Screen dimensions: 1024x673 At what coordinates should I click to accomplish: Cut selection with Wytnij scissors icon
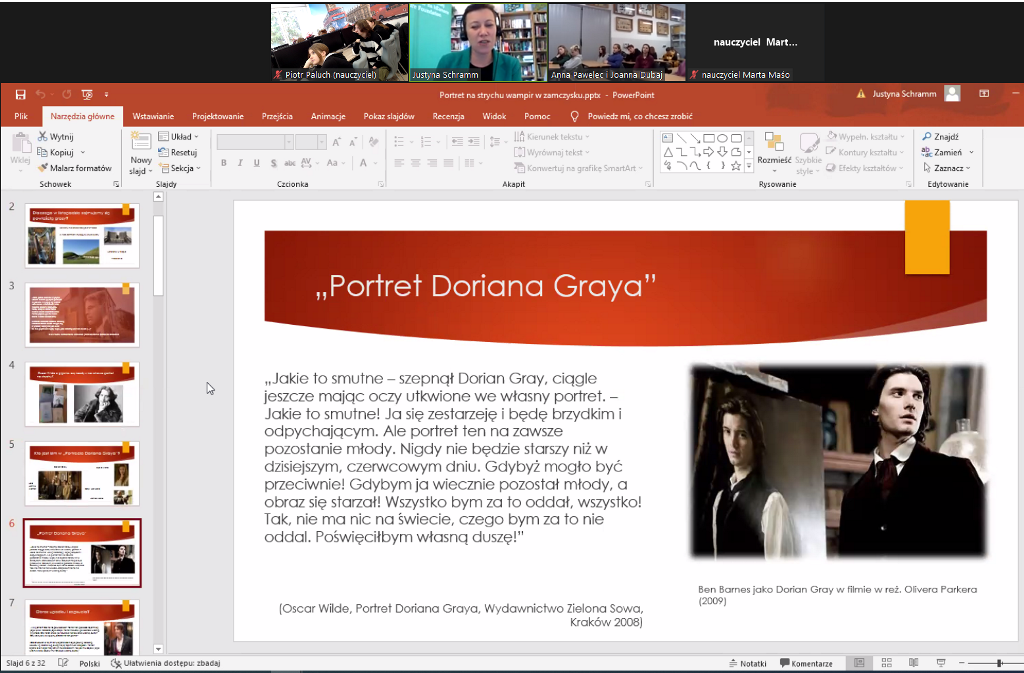tap(44, 136)
